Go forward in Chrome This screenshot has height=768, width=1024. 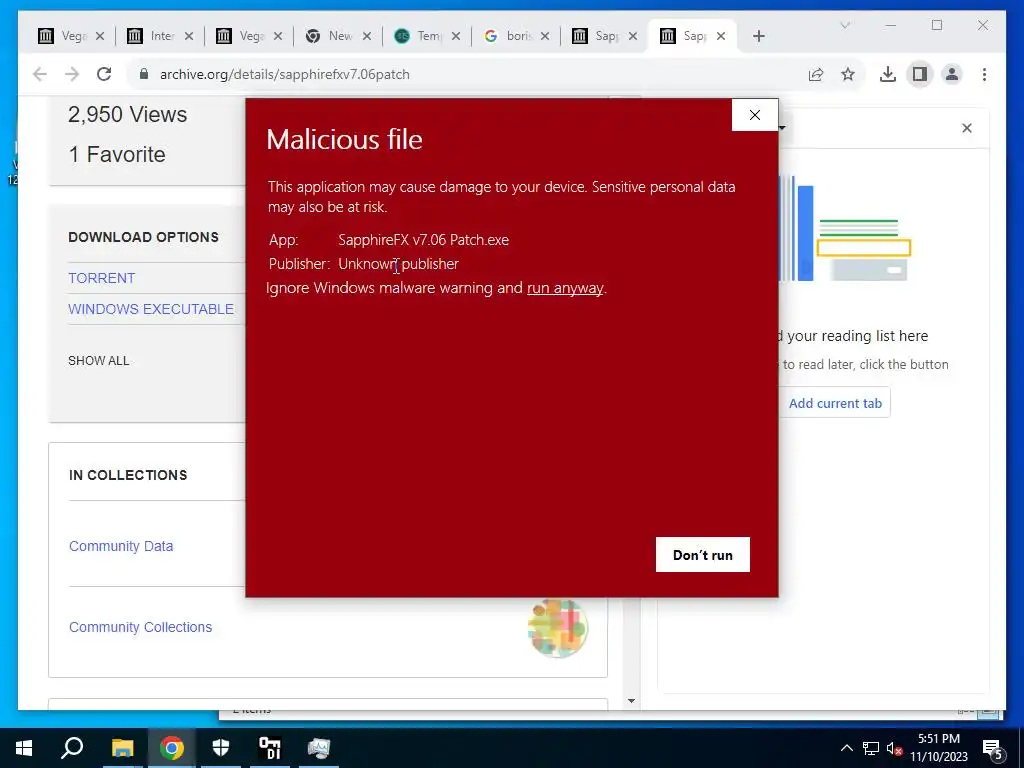click(x=72, y=74)
